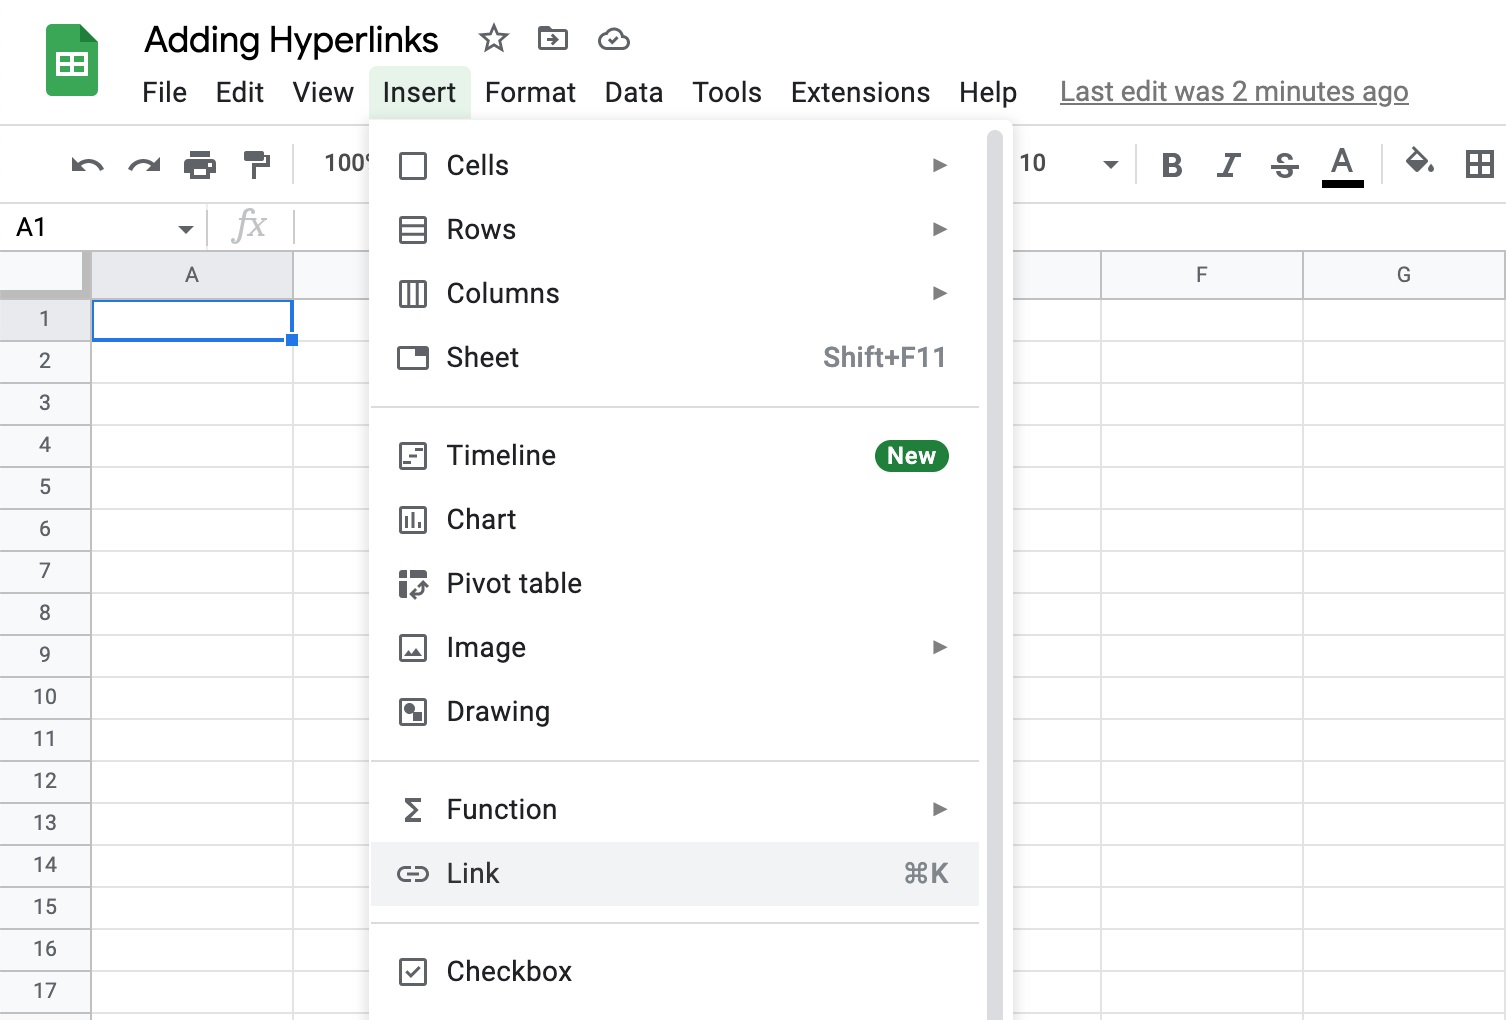This screenshot has width=1506, height=1020.
Task: Toggle italic formatting
Action: tap(1228, 164)
